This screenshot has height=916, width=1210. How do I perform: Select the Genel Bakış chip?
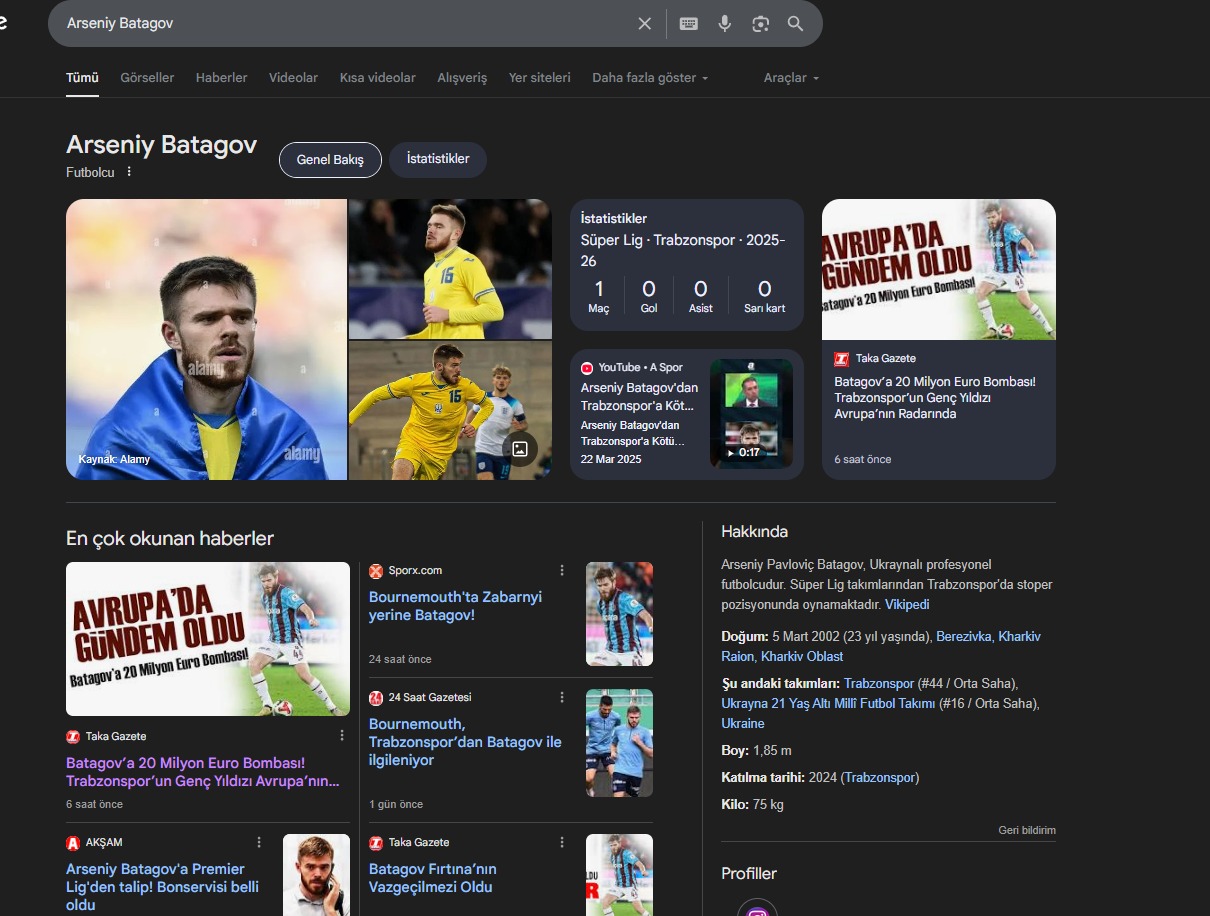click(330, 160)
